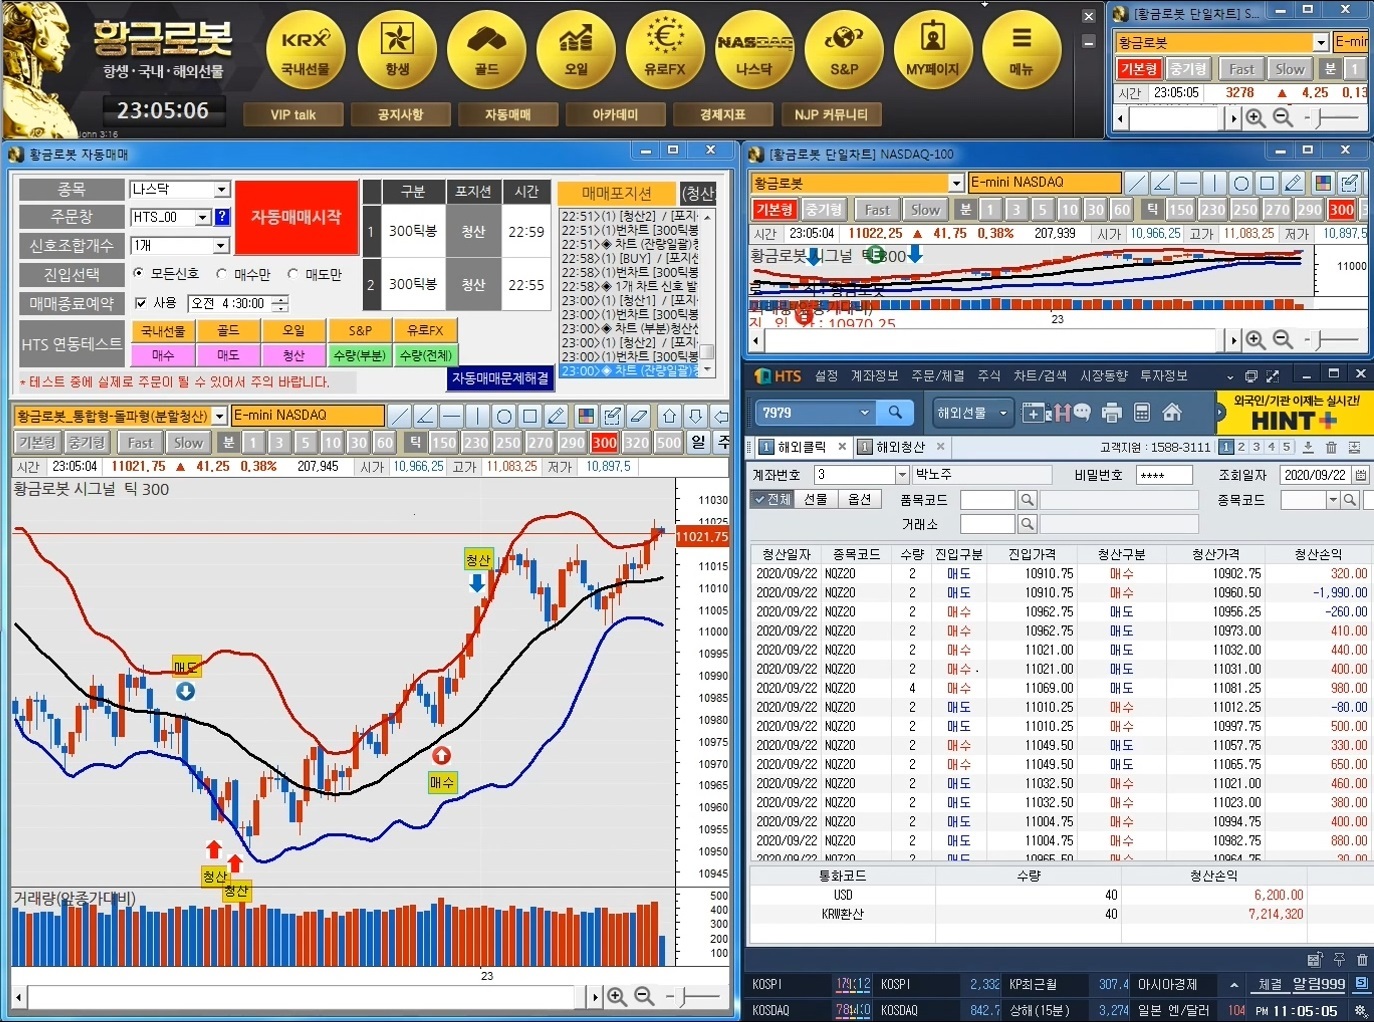Screen dimensions: 1374x1022
Task: Toggle the 선물 filter in HTS
Action: 816,499
